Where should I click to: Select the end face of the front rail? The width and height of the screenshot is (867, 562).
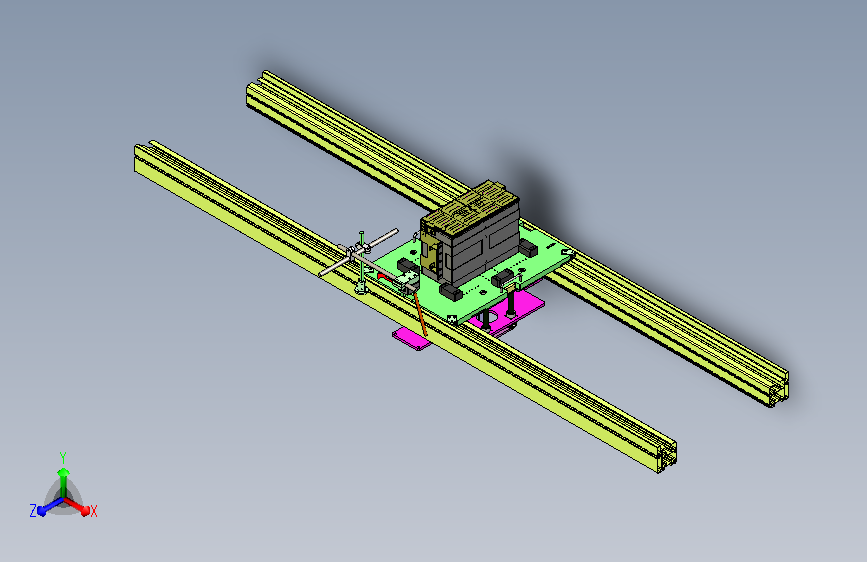pyautogui.click(x=666, y=458)
